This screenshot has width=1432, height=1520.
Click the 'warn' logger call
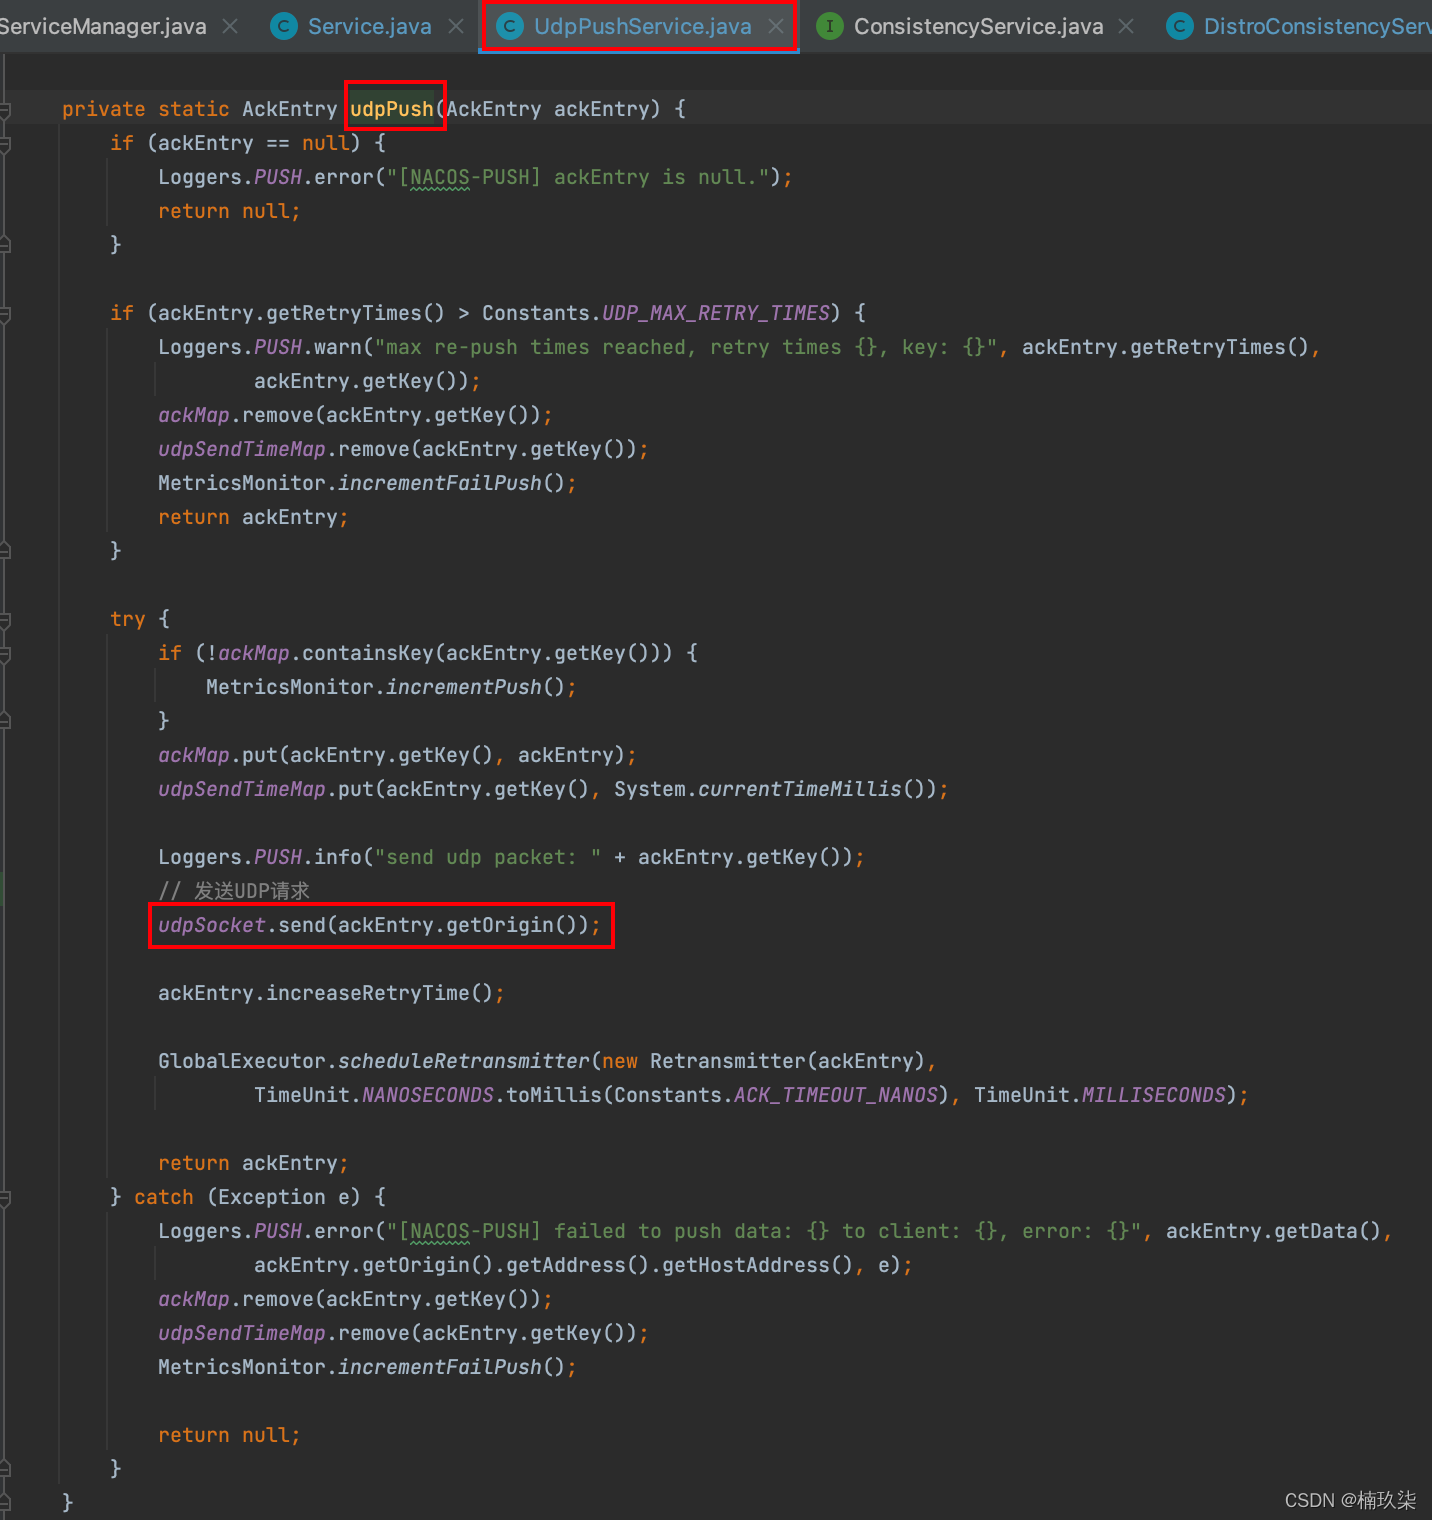tap(338, 347)
